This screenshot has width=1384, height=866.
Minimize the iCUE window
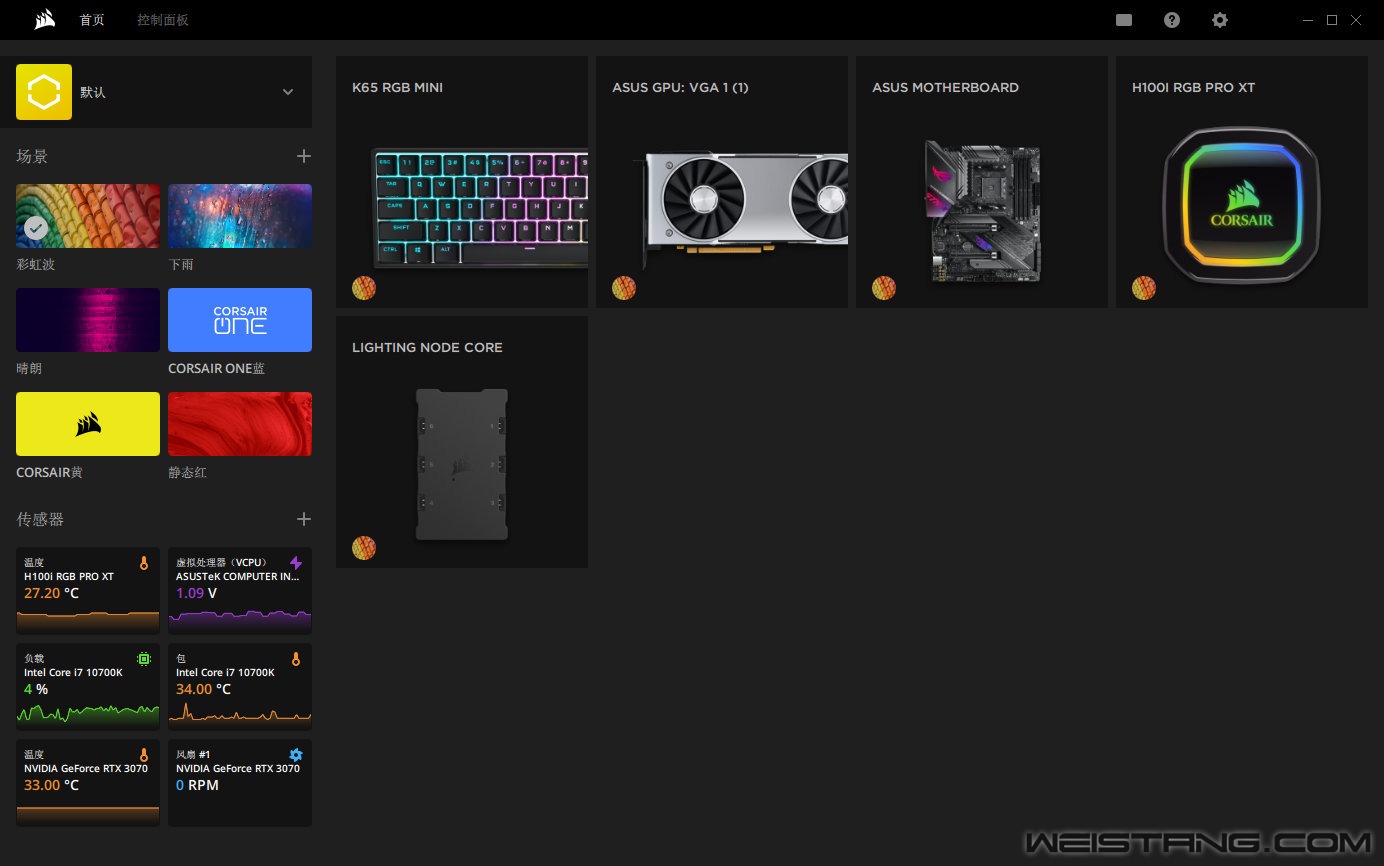tap(1308, 20)
